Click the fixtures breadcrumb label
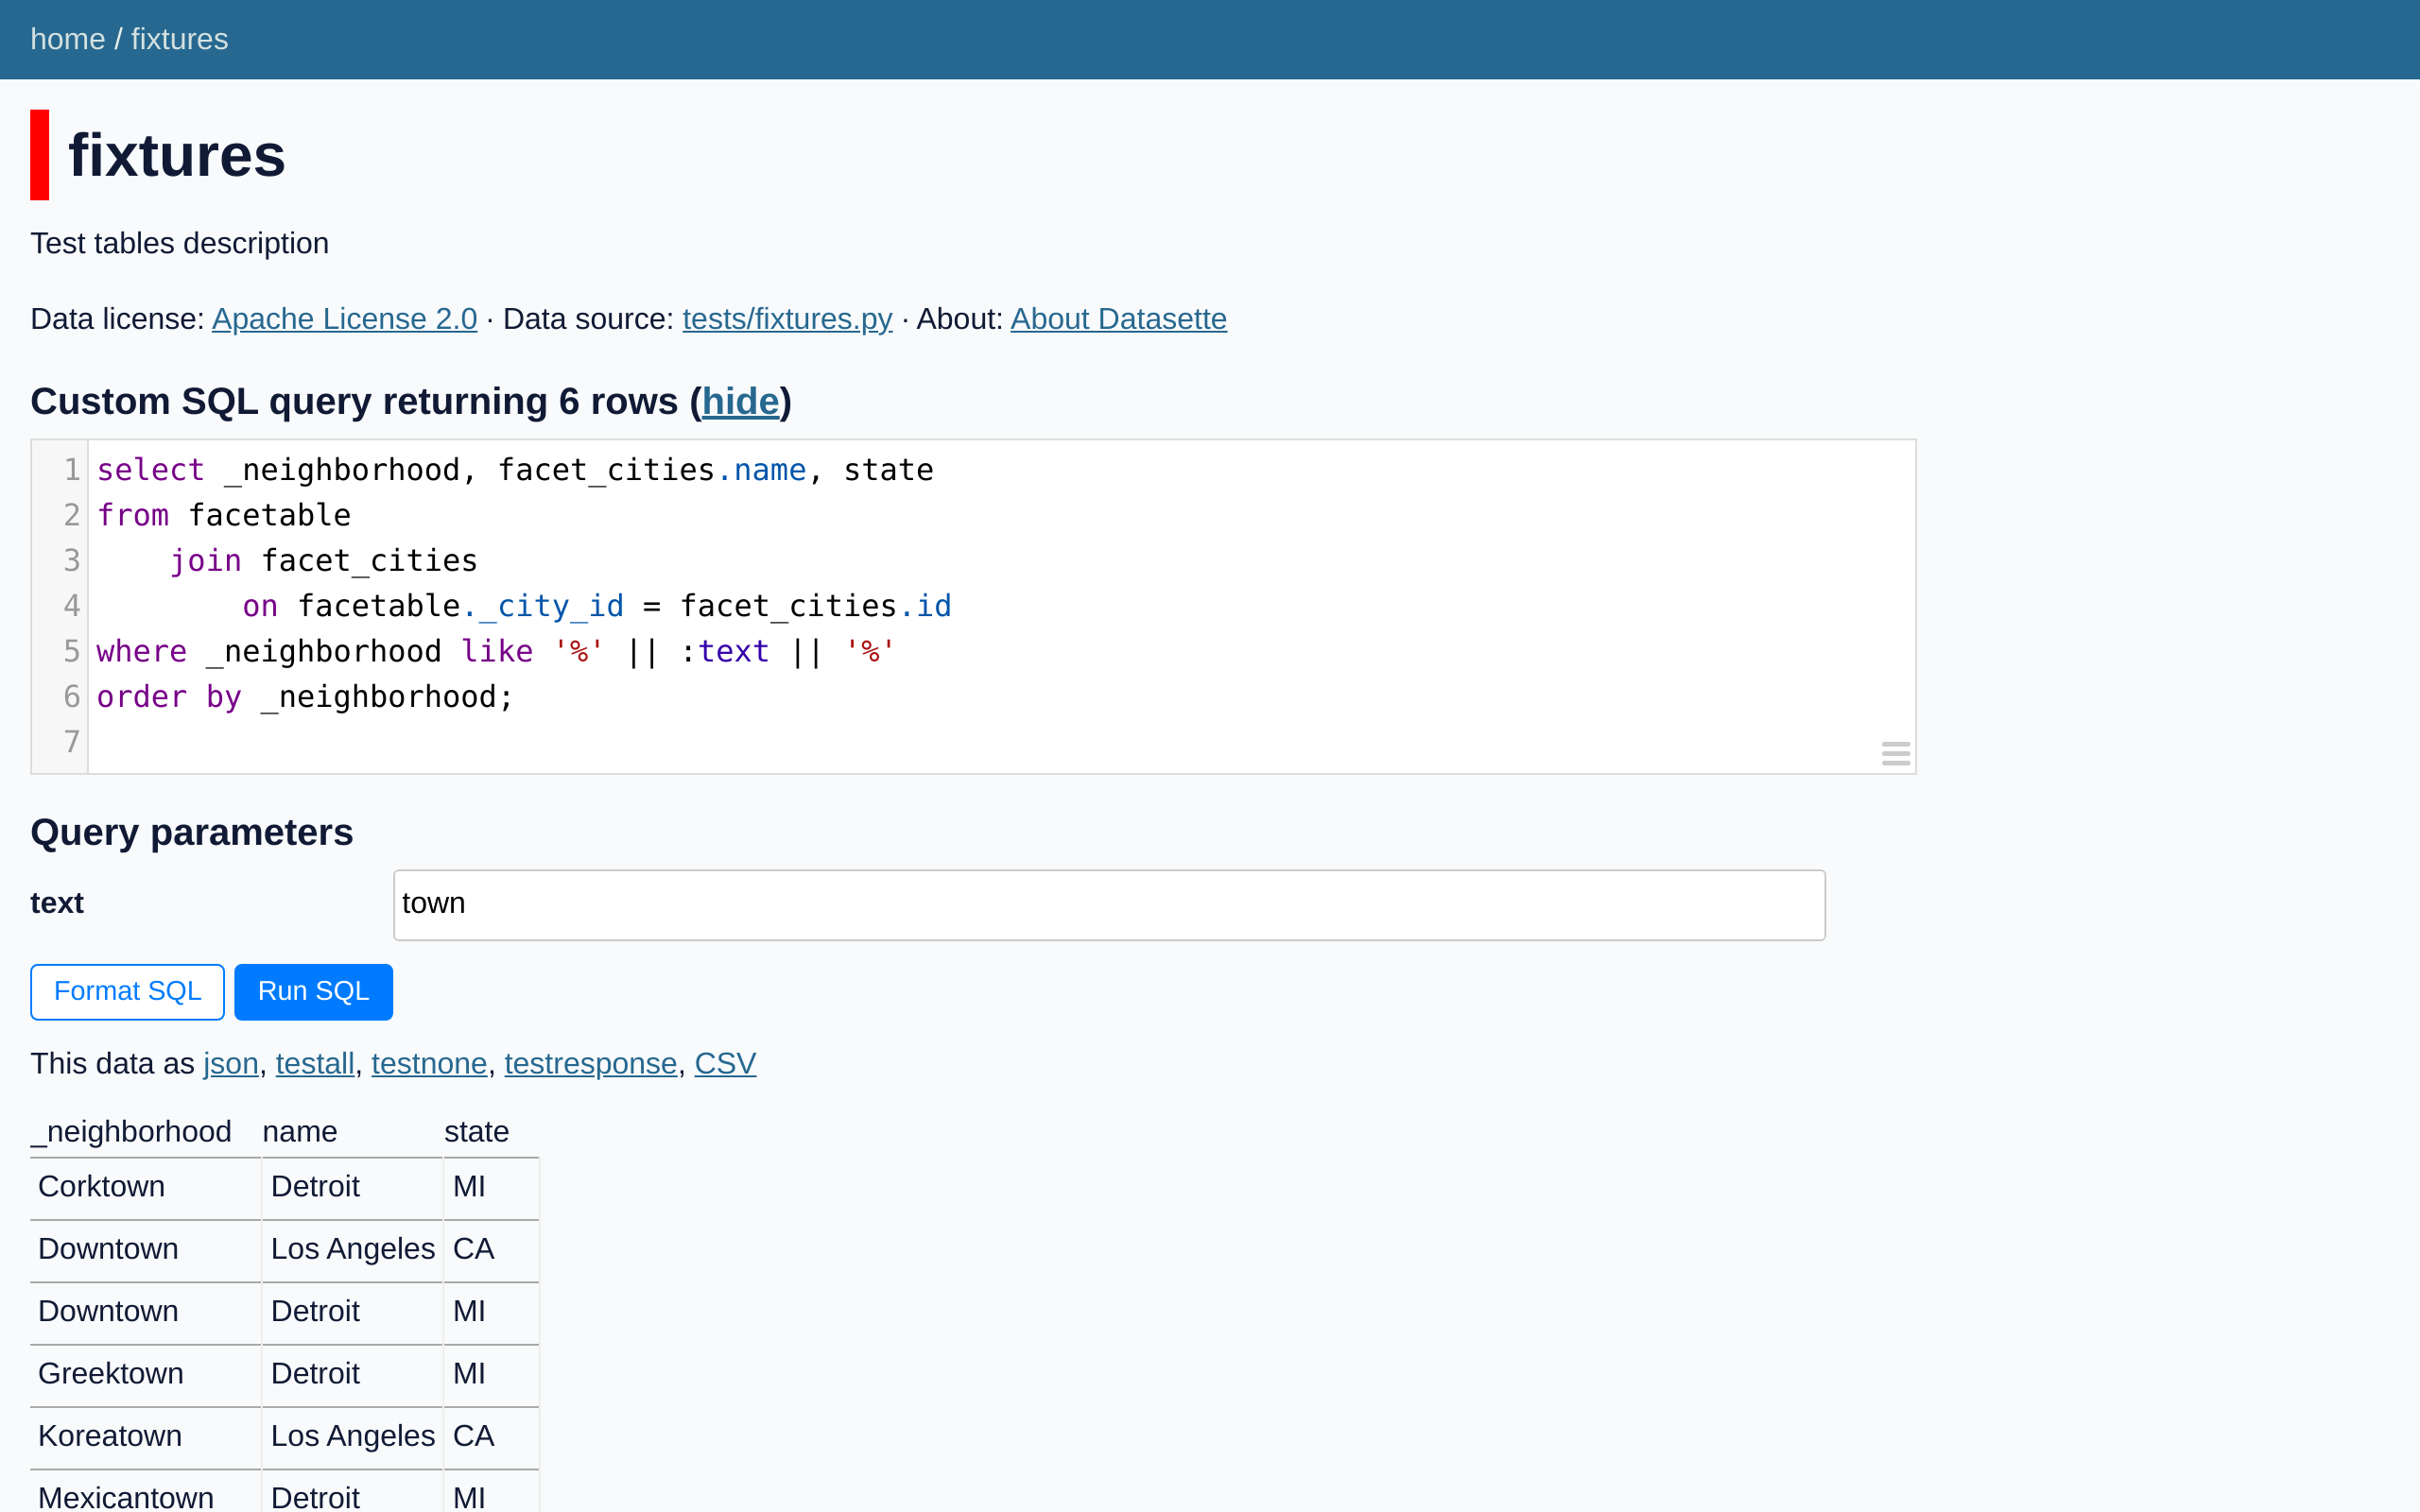 [x=178, y=38]
